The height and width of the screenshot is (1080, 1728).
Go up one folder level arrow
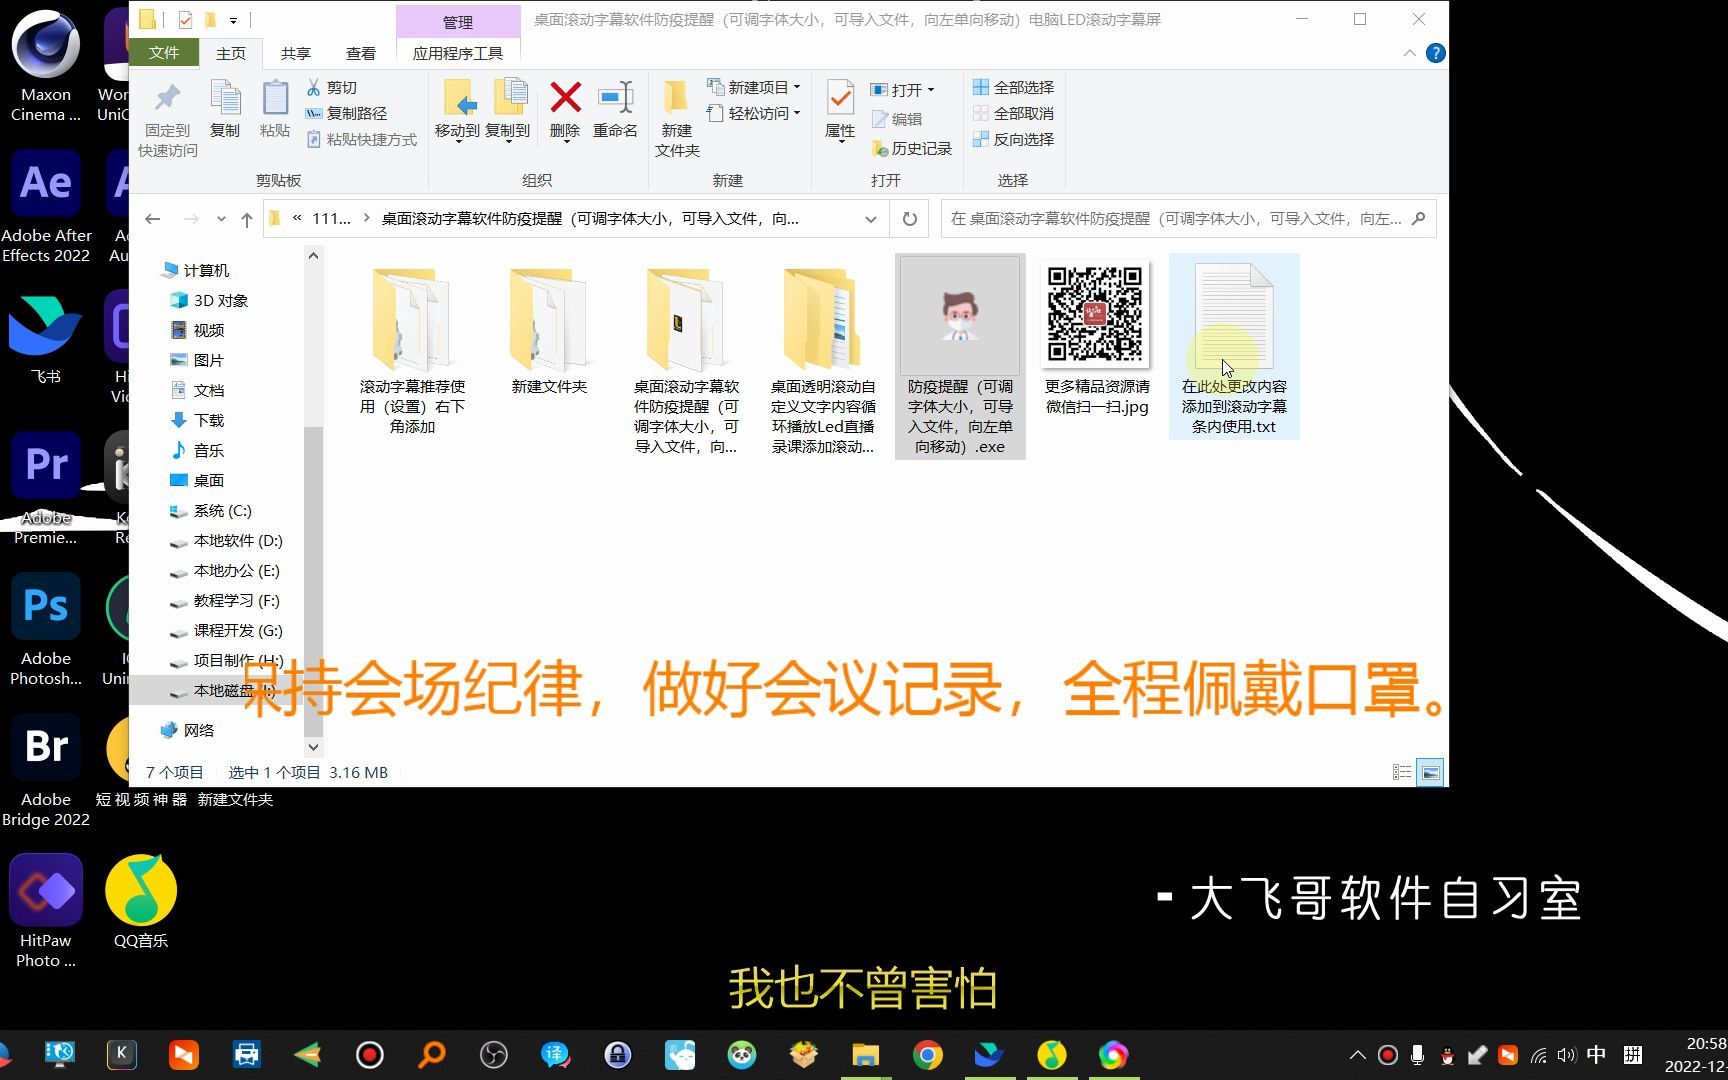coord(247,219)
